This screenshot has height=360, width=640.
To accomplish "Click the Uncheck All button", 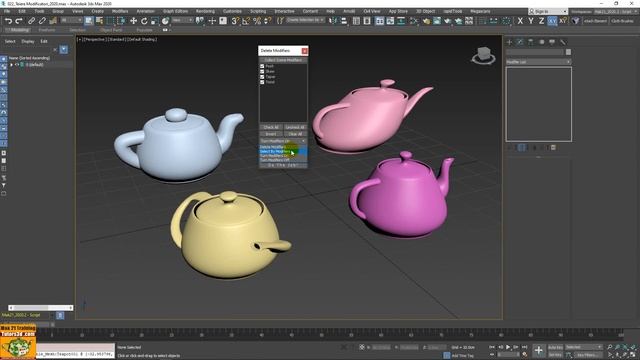I will (295, 127).
